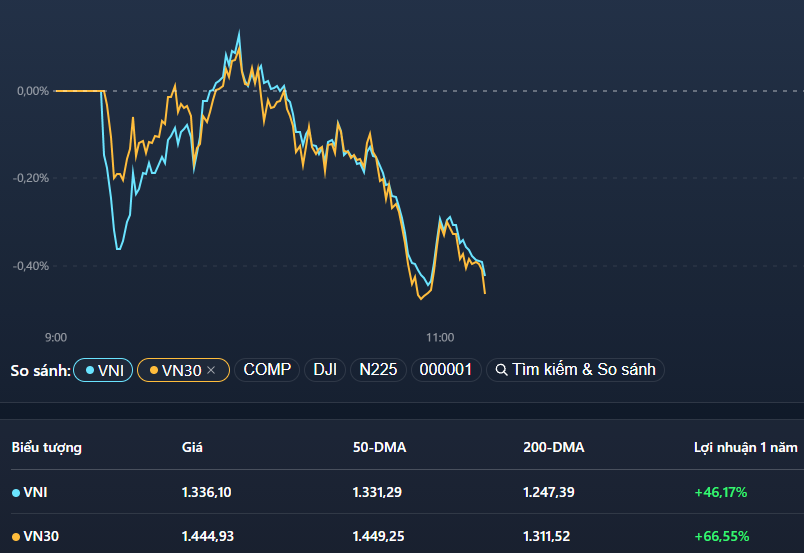This screenshot has height=553, width=804.
Task: Toggle the VNI comparison chip
Action: click(x=103, y=370)
